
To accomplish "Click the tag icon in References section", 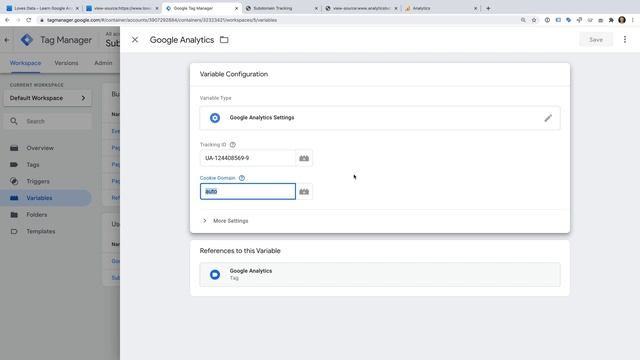I will point(215,274).
